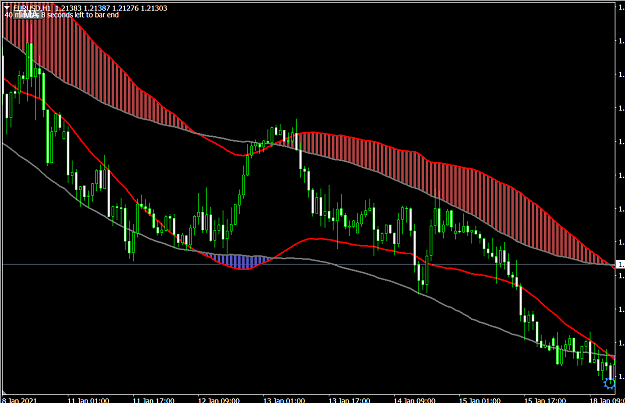Image resolution: width=625 pixels, height=403 pixels.
Task: Click the OHLC value 1.21303 in the chart header
Action: [x=153, y=8]
